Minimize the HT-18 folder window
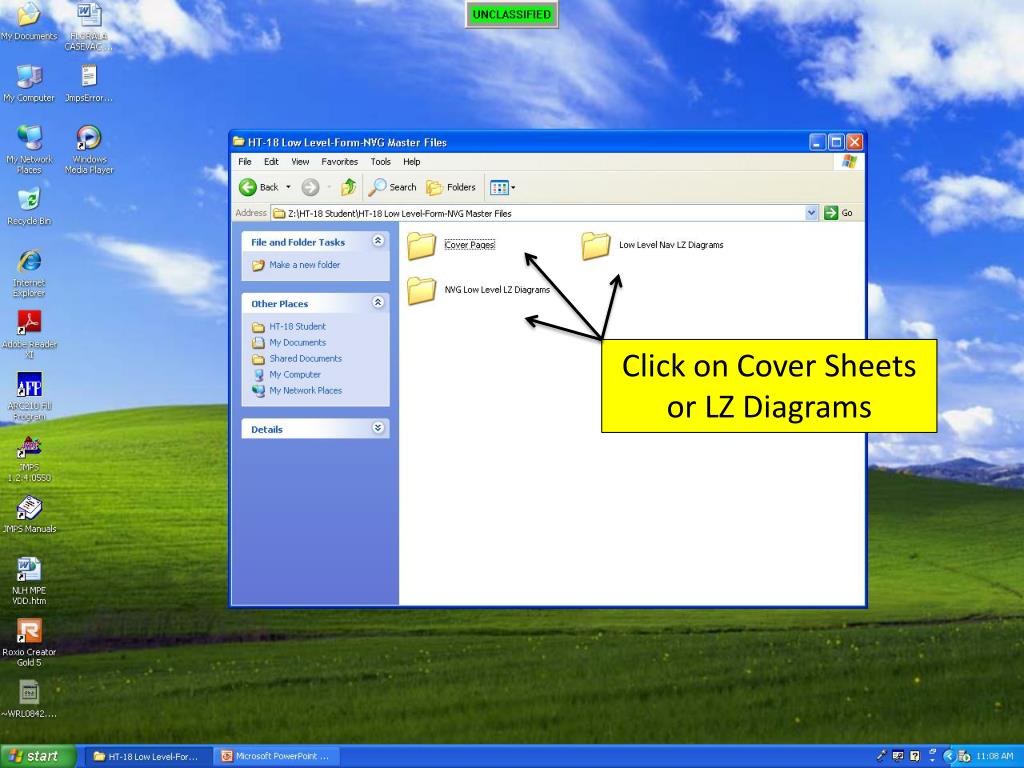 pyautogui.click(x=818, y=142)
